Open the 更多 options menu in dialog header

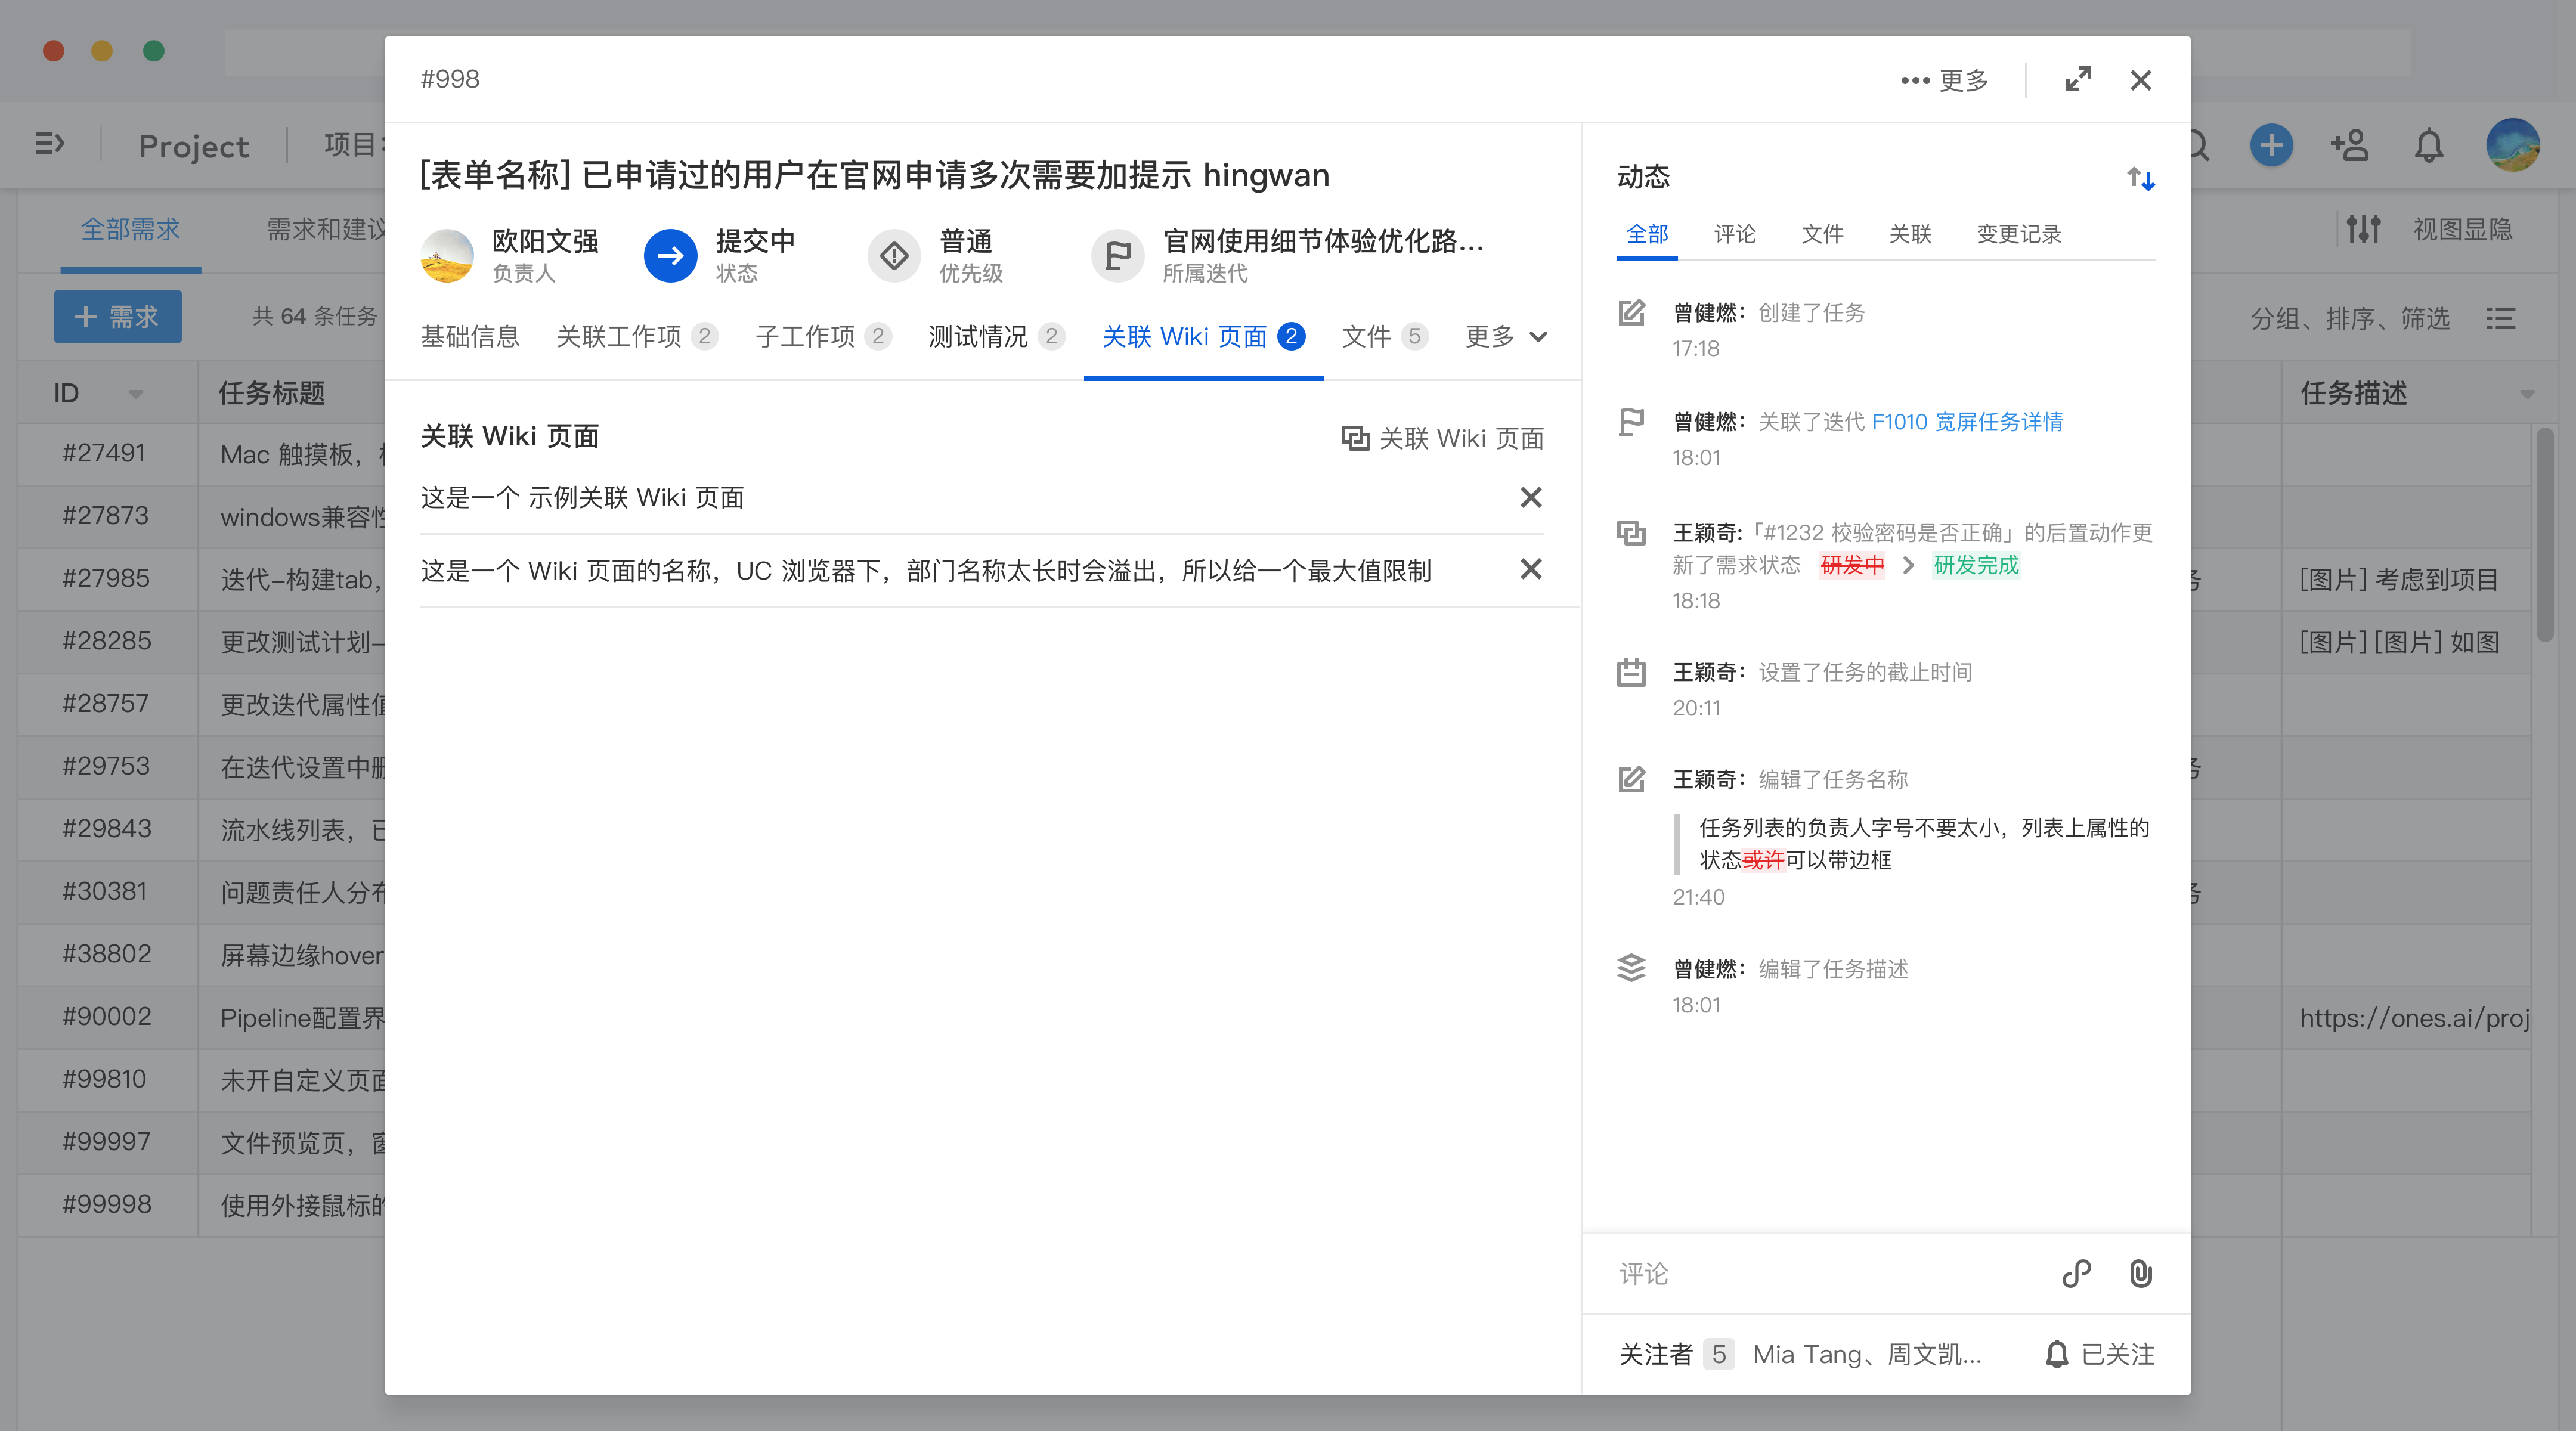pyautogui.click(x=1944, y=80)
